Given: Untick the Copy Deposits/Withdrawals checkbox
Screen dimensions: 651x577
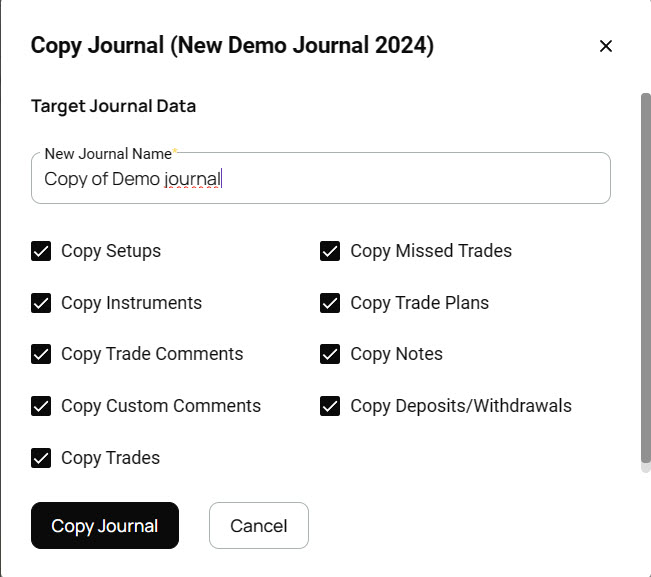Looking at the screenshot, I should point(330,406).
